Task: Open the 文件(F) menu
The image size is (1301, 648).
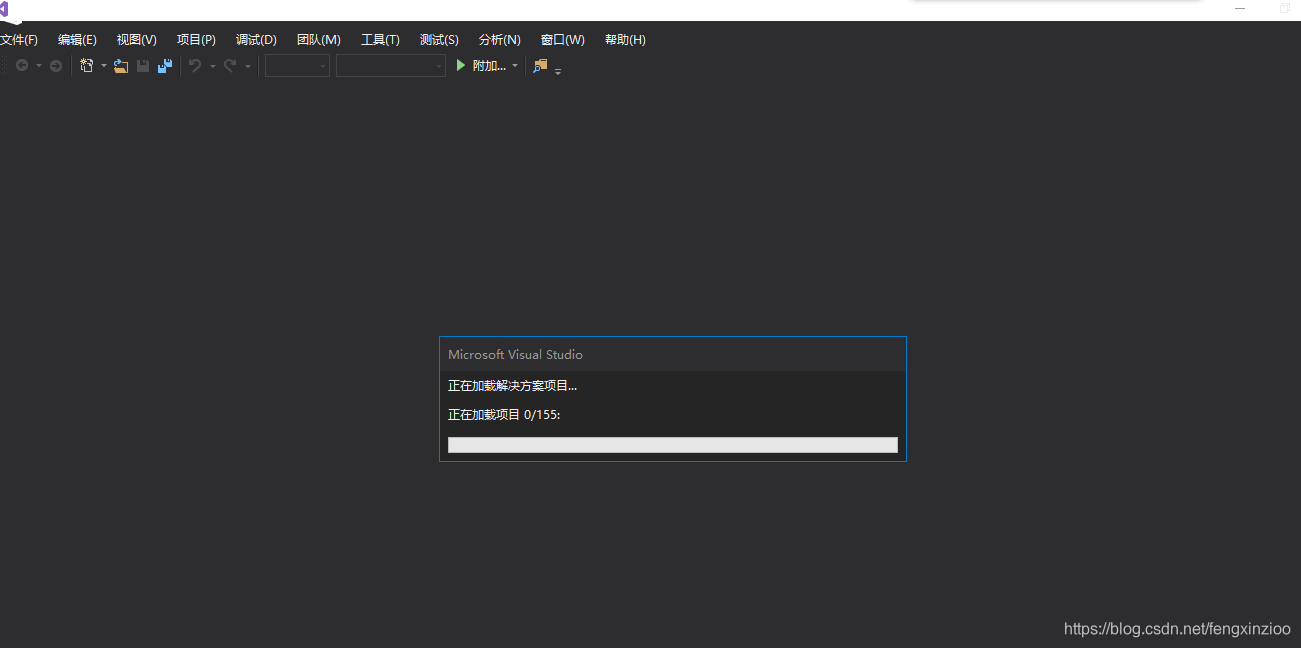Action: pos(19,40)
